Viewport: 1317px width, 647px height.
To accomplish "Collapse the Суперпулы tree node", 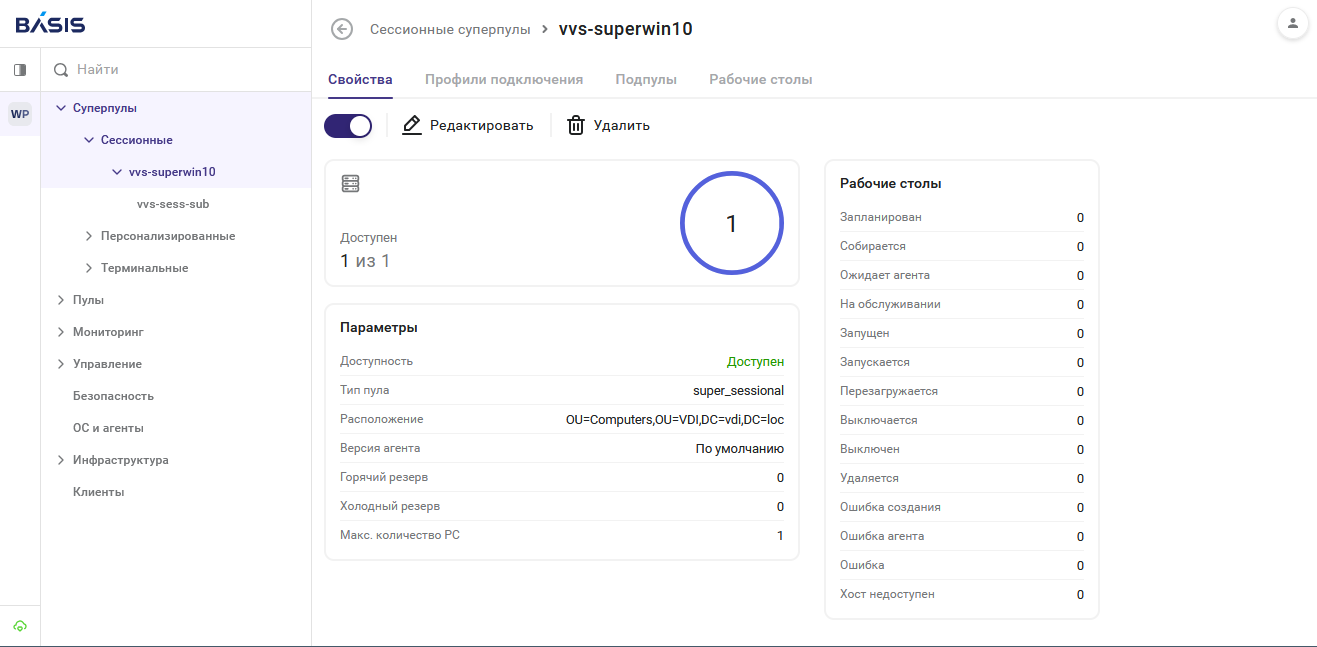I will tap(61, 107).
